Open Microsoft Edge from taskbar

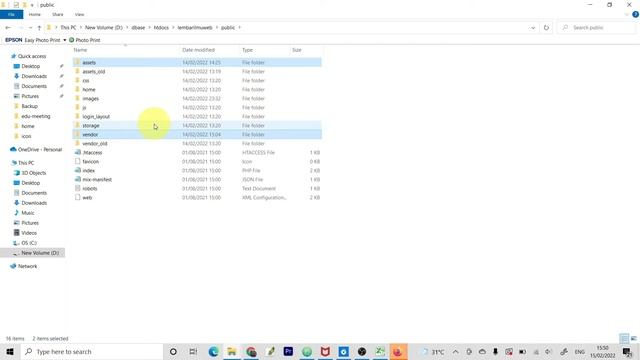213,351
